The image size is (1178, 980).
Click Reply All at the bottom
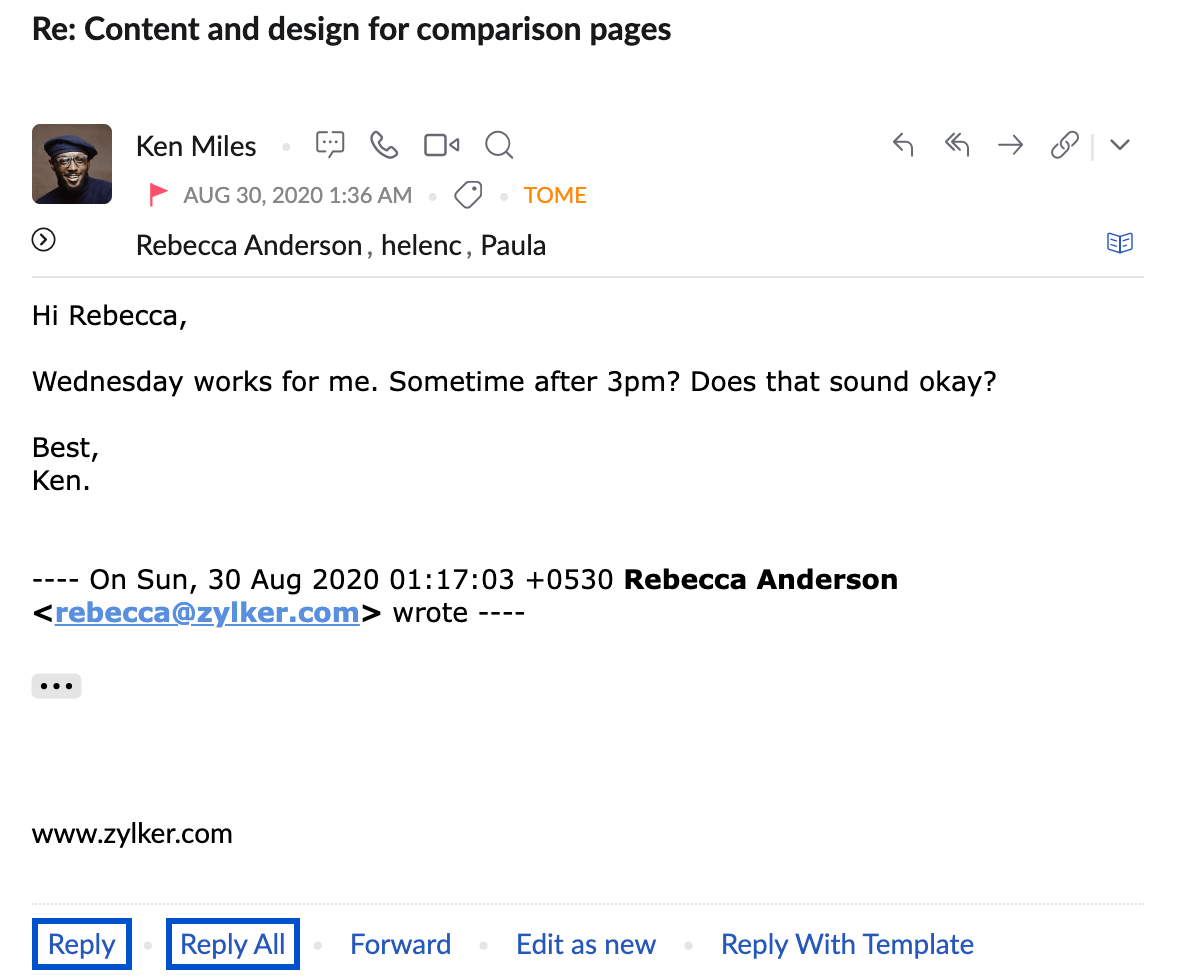(233, 944)
